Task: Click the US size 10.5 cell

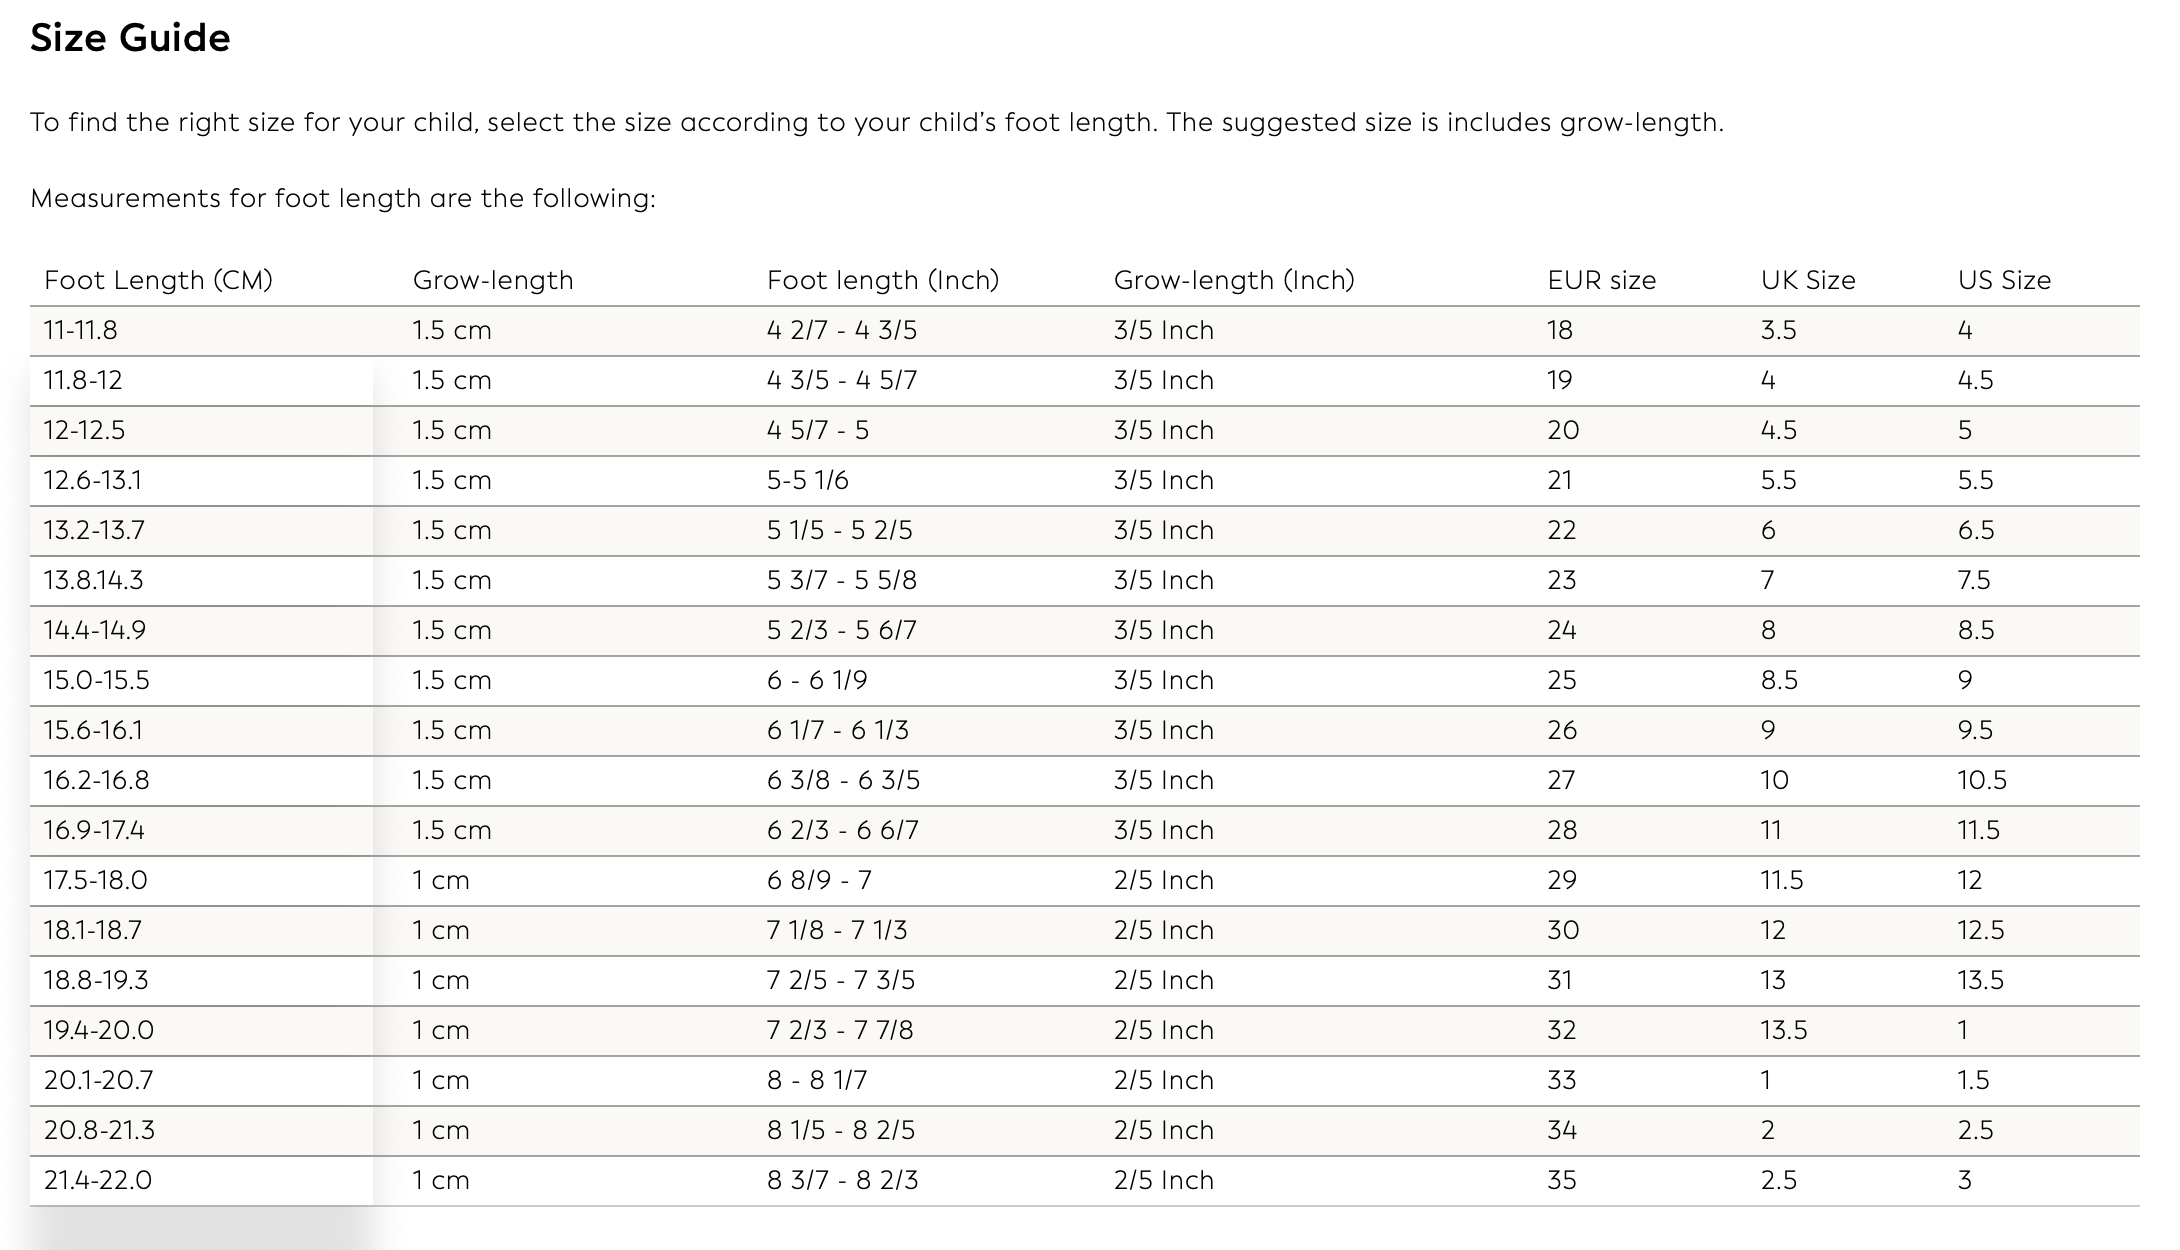Action: pyautogui.click(x=1981, y=780)
